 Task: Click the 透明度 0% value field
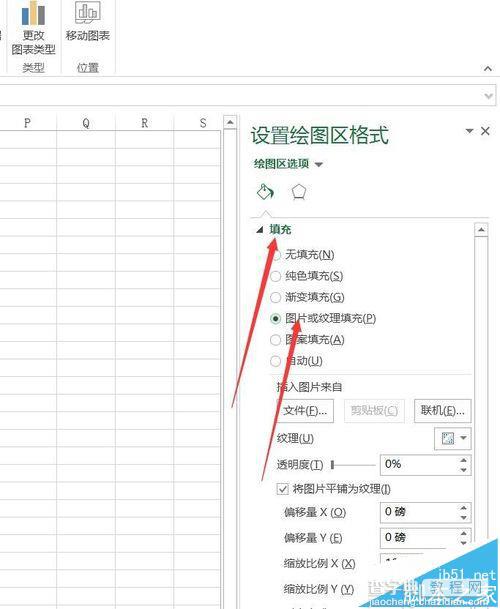[x=418, y=465]
